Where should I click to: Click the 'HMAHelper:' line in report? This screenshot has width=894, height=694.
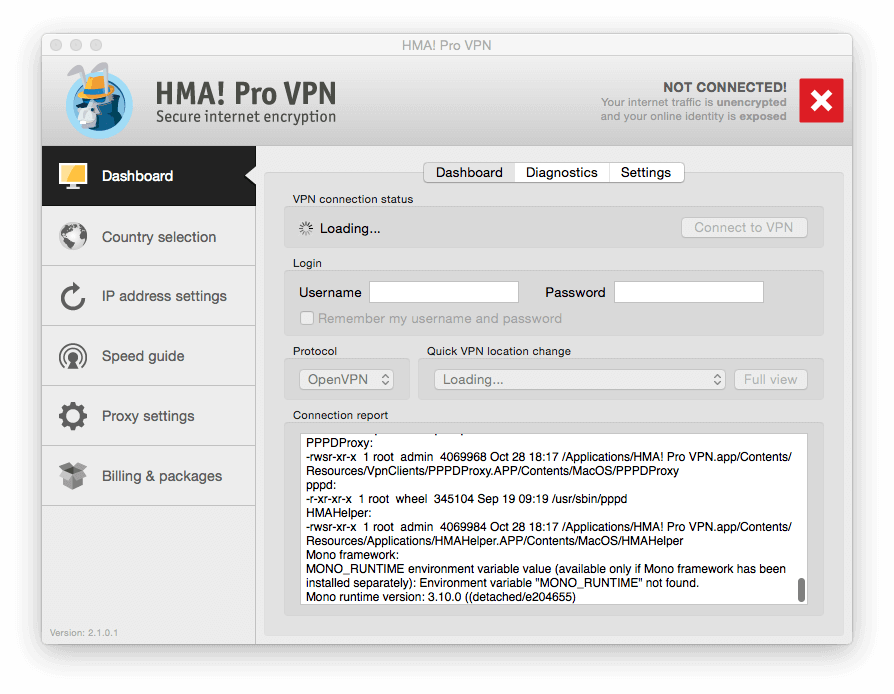click(x=339, y=513)
